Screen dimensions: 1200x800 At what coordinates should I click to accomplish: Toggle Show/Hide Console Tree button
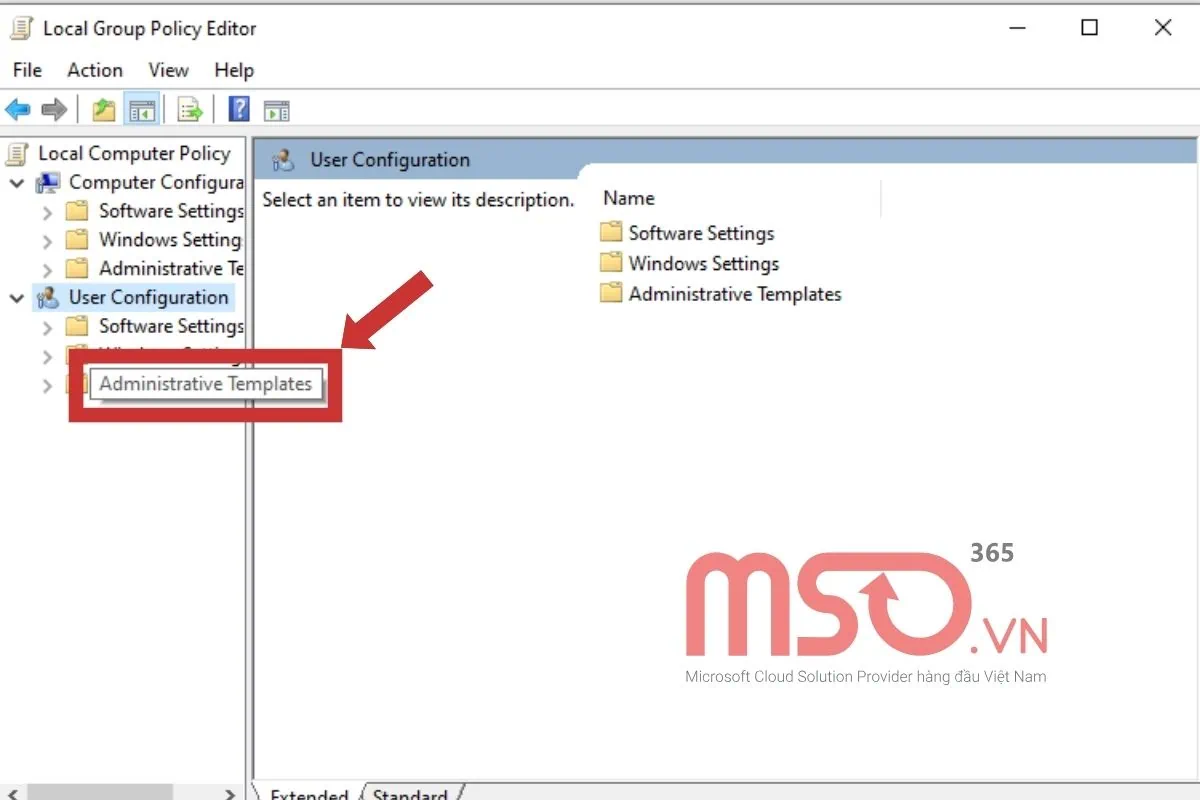[141, 110]
